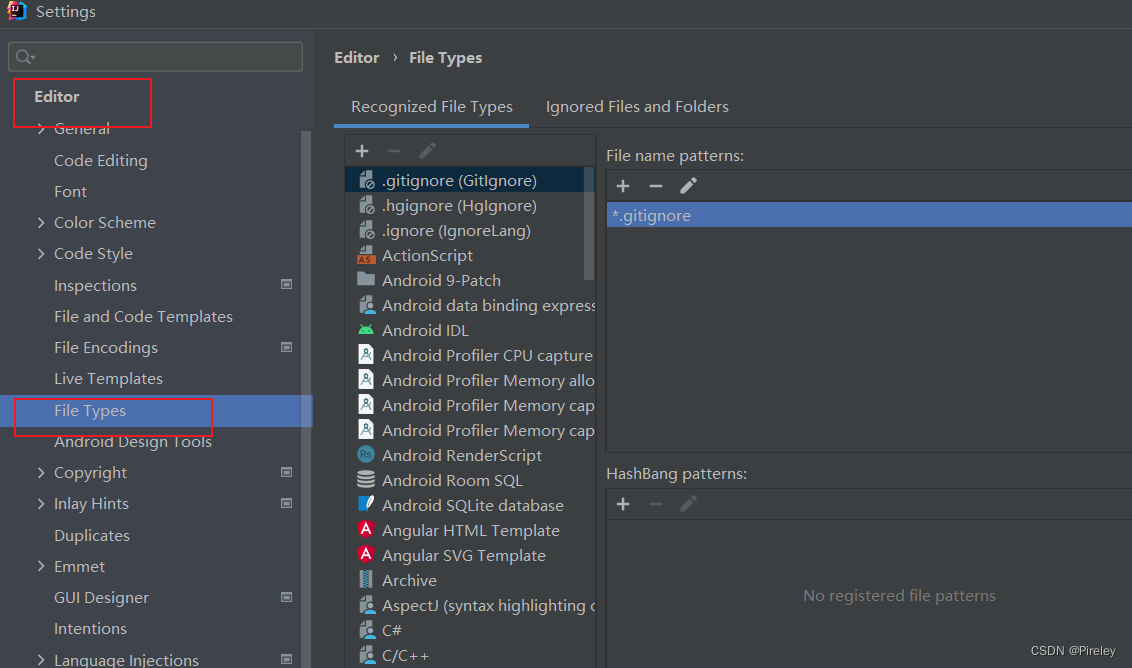This screenshot has width=1132, height=668.
Task: Click the .hgignore file type icon
Action: click(x=367, y=205)
